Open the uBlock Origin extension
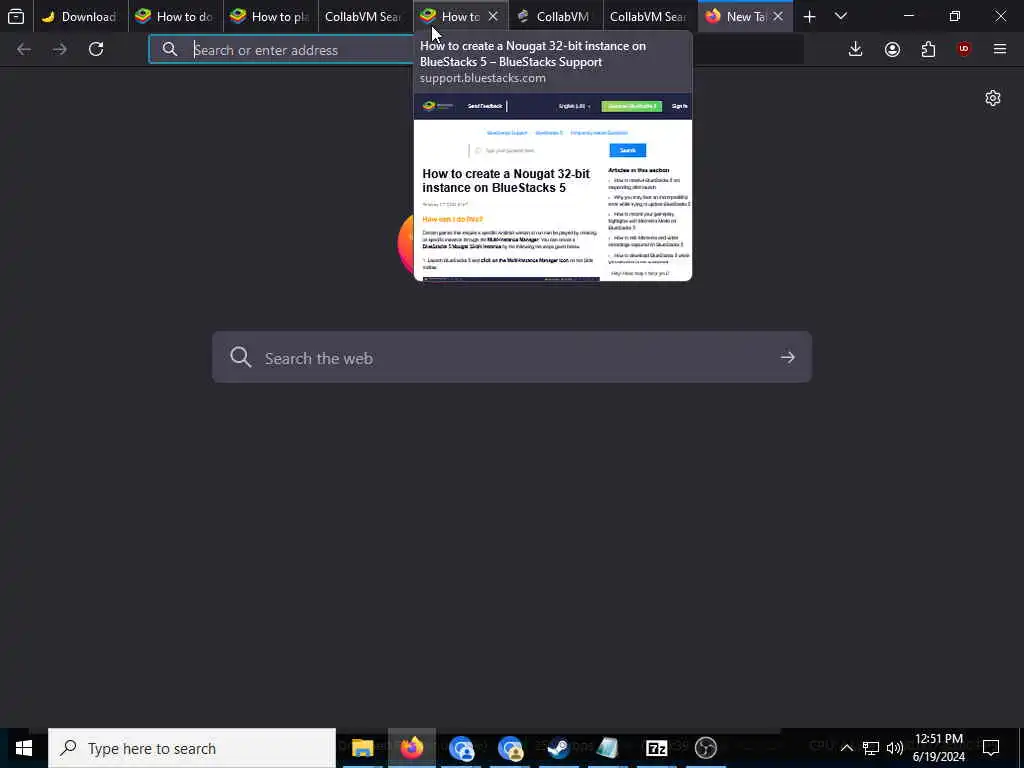The width and height of the screenshot is (1024, 768). click(964, 49)
